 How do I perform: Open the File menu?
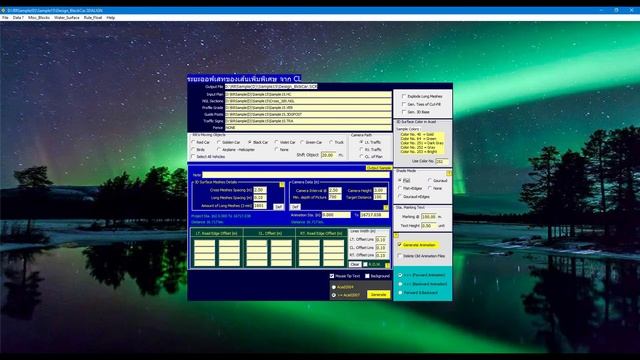[5, 18]
